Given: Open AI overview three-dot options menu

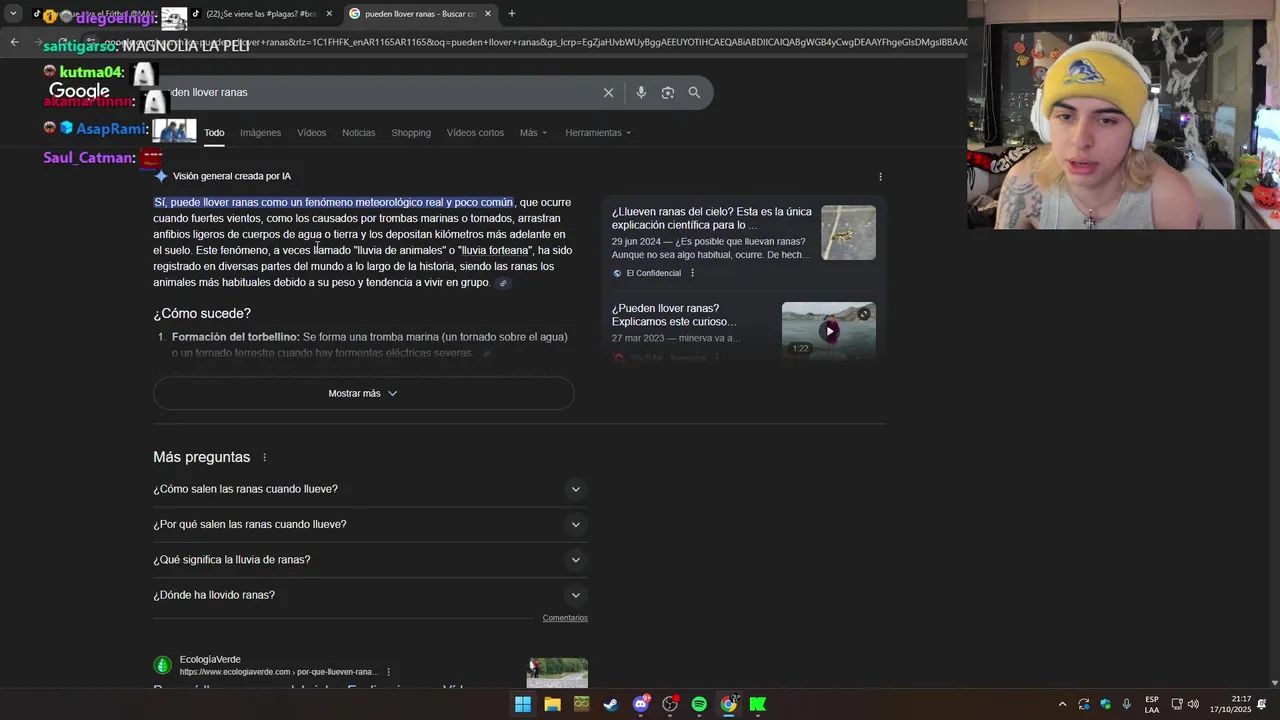Looking at the screenshot, I should [x=880, y=176].
